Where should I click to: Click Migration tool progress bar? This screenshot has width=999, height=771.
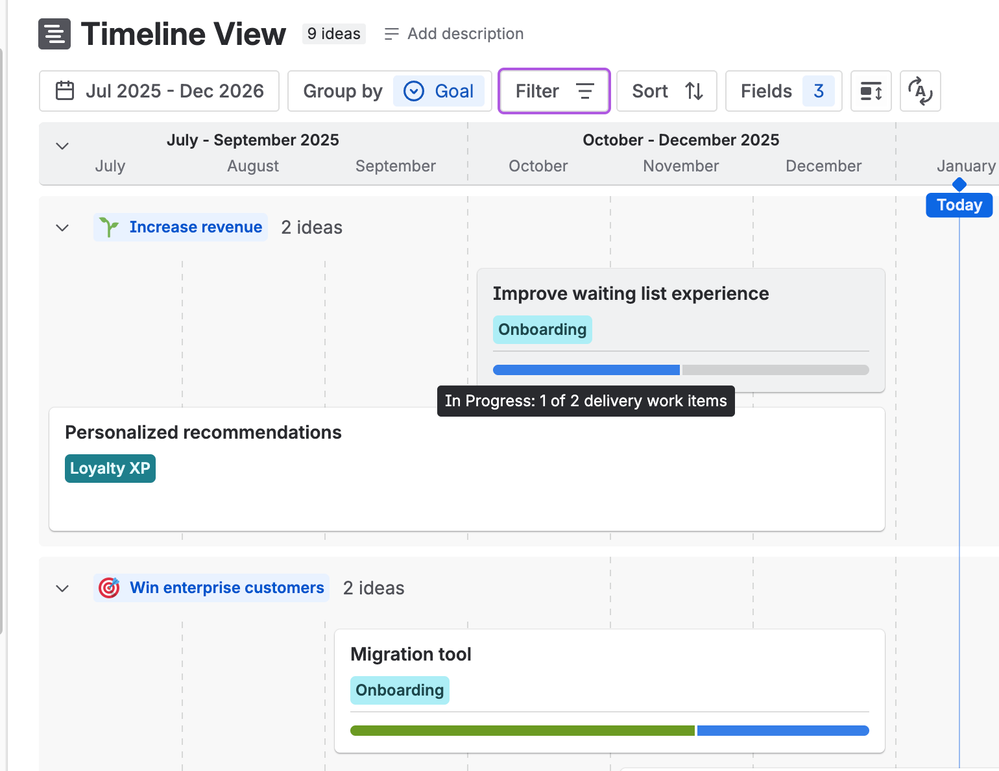point(609,730)
